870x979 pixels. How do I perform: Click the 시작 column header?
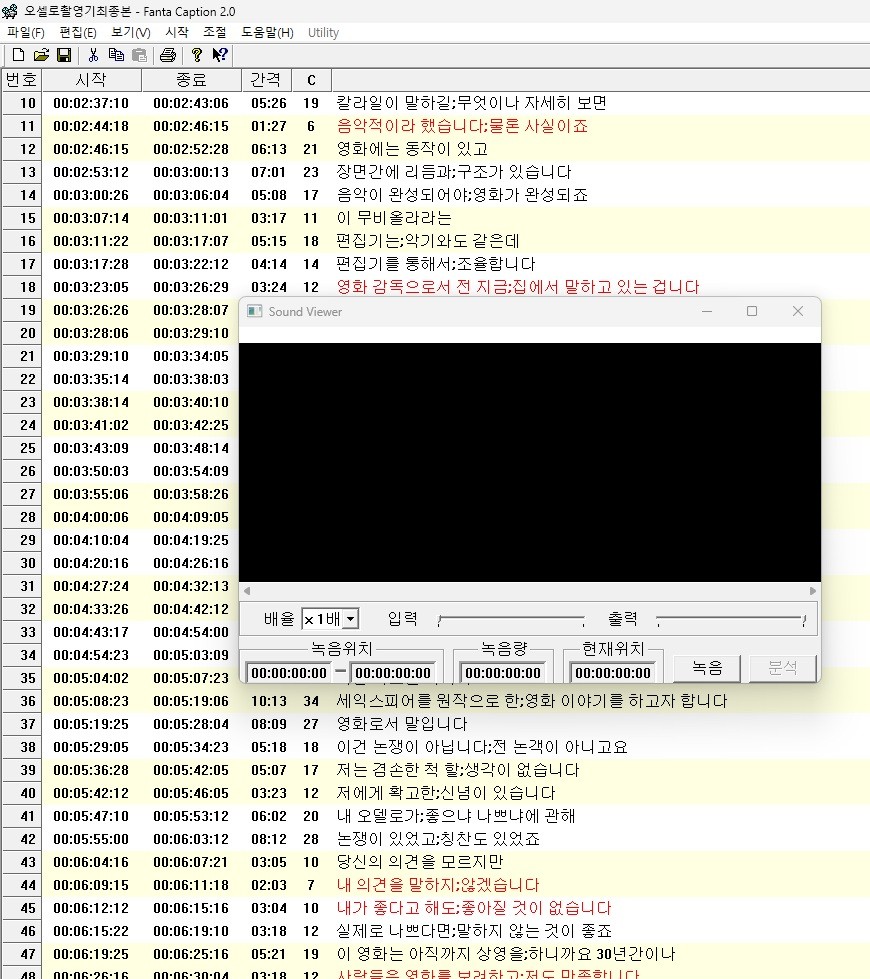(x=91, y=80)
